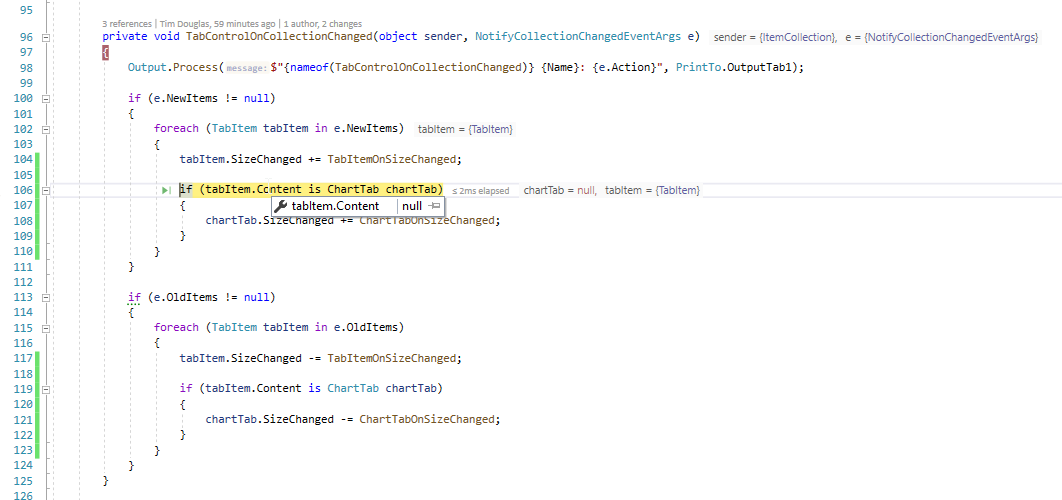Click inline value 'sender = {ItemCollection}'
This screenshot has width=1062, height=500.
(x=776, y=37)
